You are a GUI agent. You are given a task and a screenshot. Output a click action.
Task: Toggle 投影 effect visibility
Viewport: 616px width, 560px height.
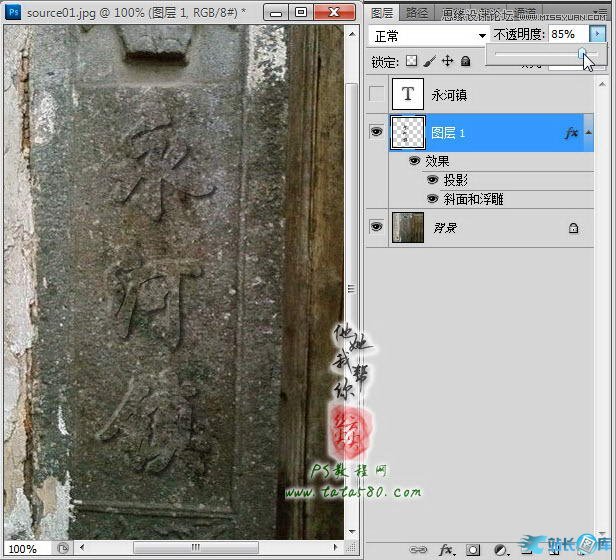click(433, 180)
